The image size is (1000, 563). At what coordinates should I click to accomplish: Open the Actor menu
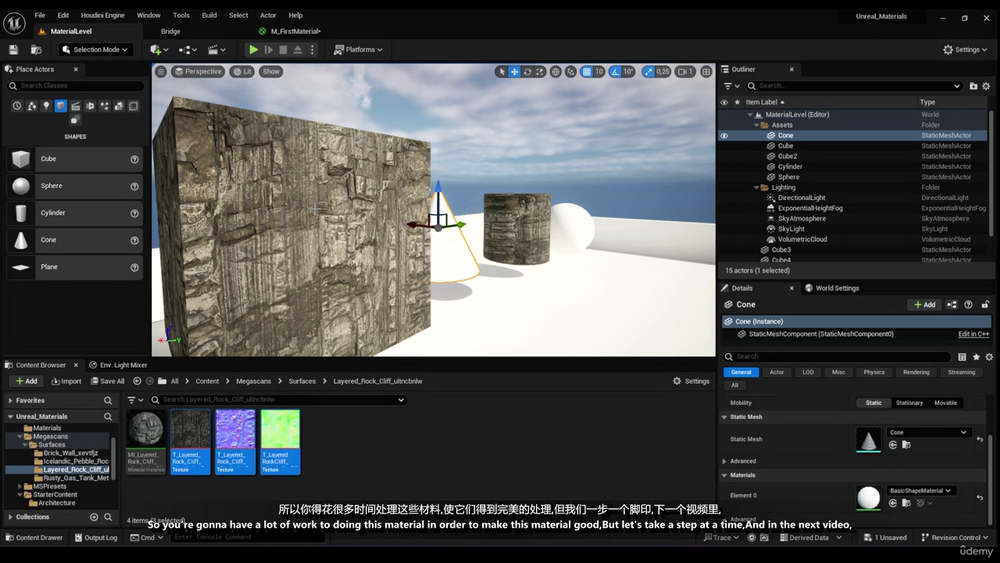click(x=268, y=15)
